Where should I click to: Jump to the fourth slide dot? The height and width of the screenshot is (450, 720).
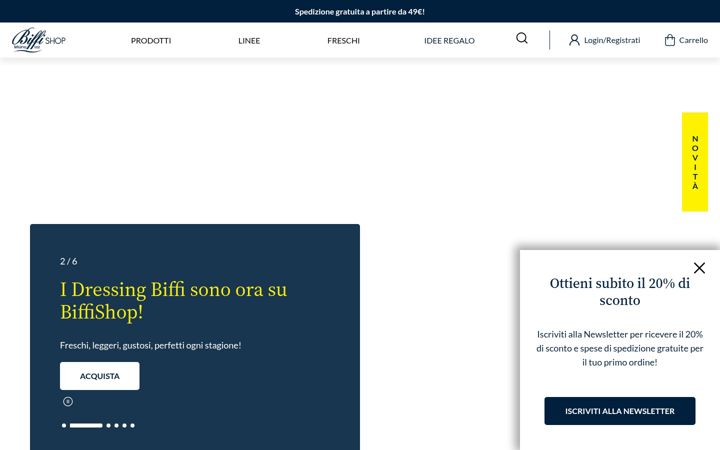pos(116,426)
